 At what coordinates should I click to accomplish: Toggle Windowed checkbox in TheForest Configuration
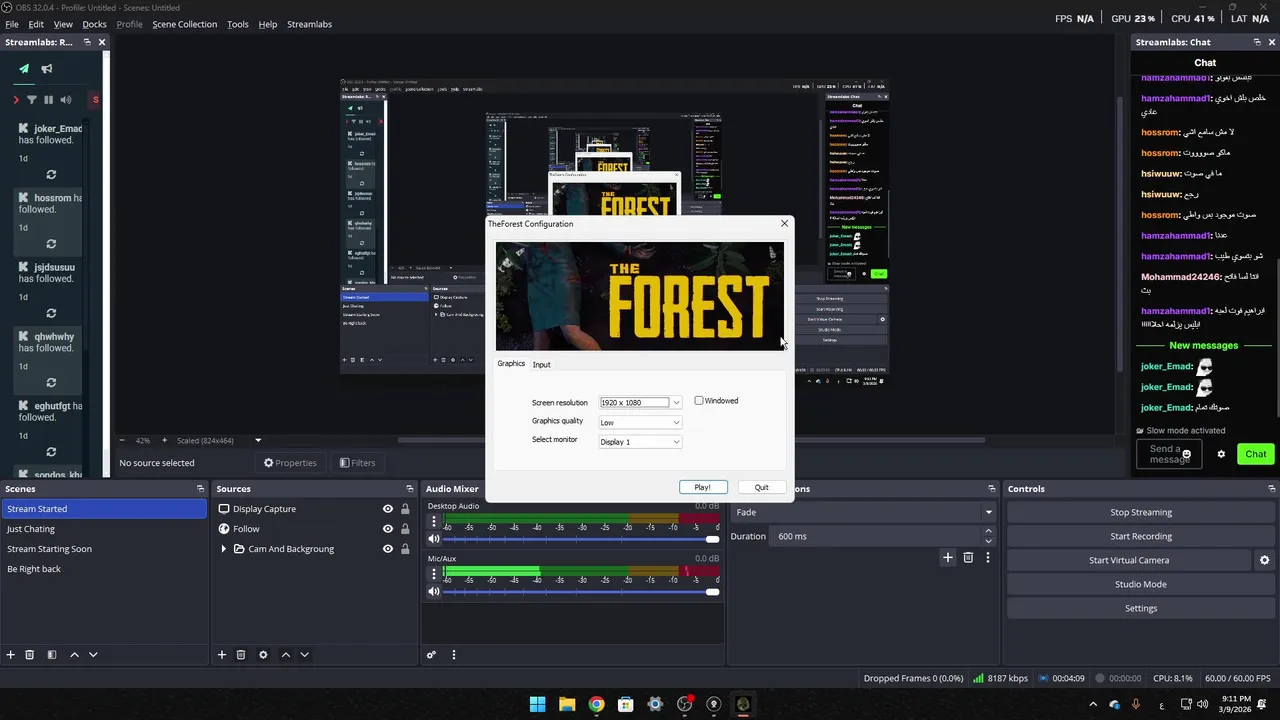(699, 401)
